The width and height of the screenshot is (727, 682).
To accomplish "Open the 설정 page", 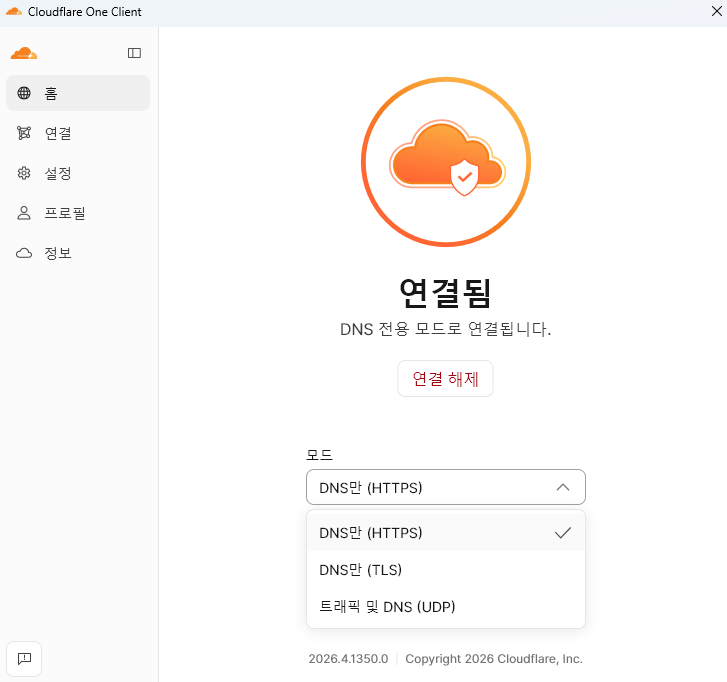I will tap(78, 173).
